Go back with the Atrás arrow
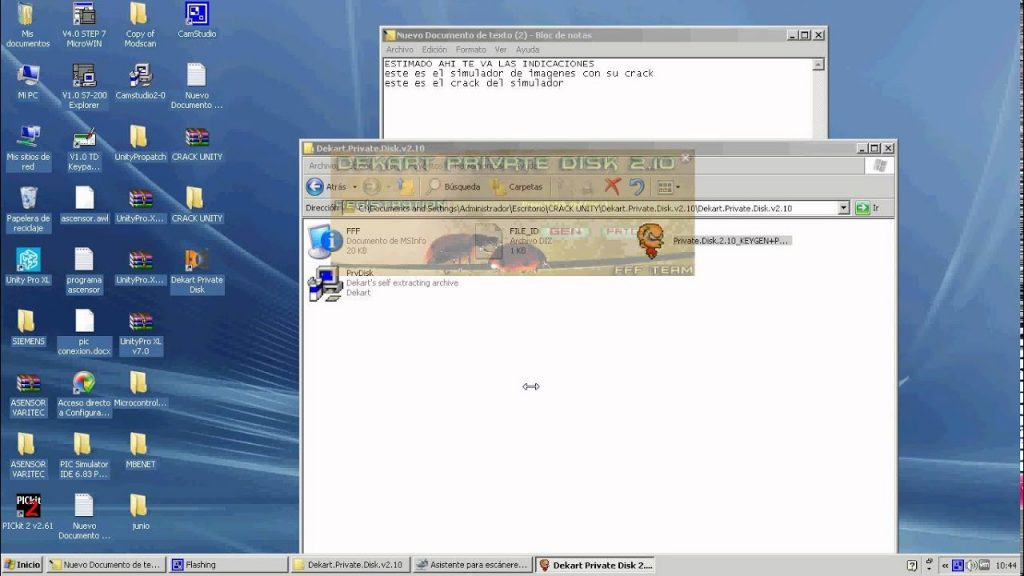 point(326,187)
